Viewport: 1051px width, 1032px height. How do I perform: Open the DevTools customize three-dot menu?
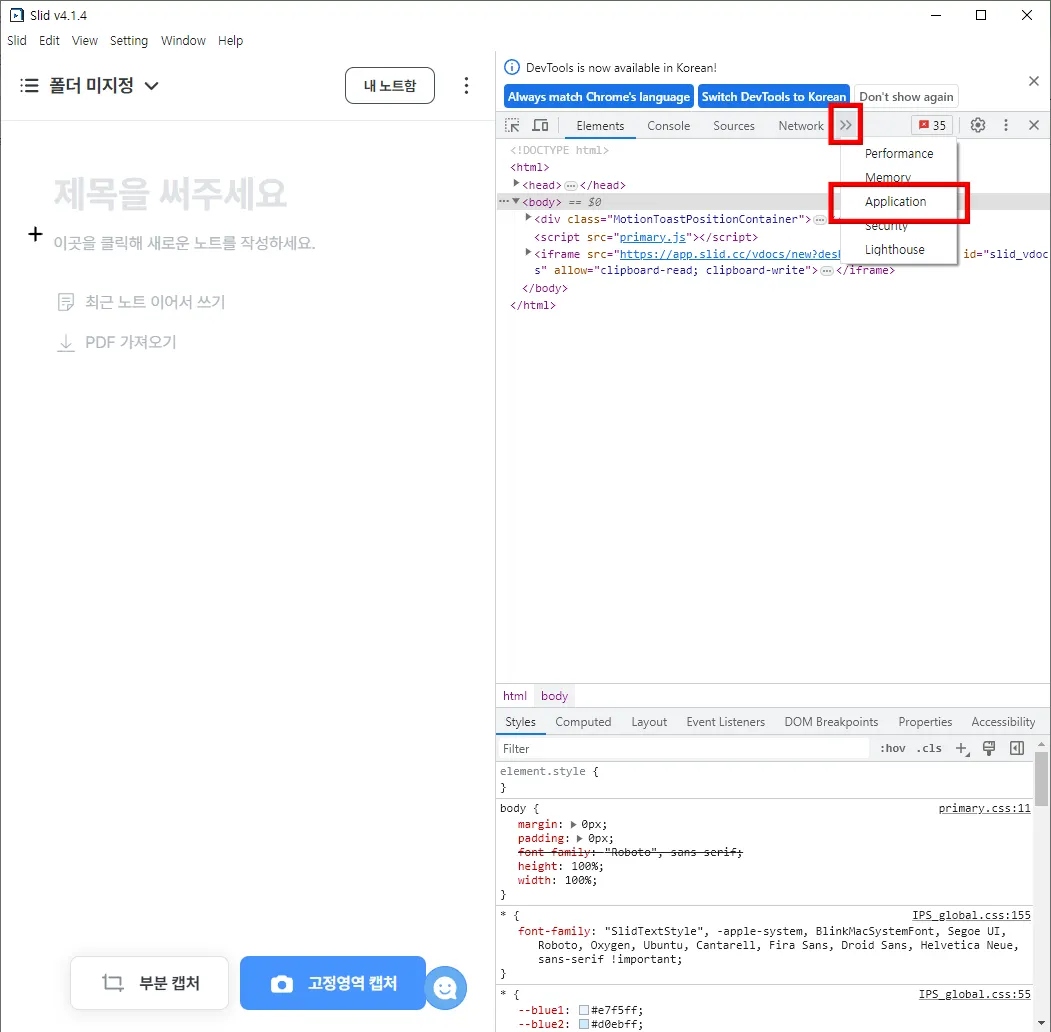coord(1005,125)
